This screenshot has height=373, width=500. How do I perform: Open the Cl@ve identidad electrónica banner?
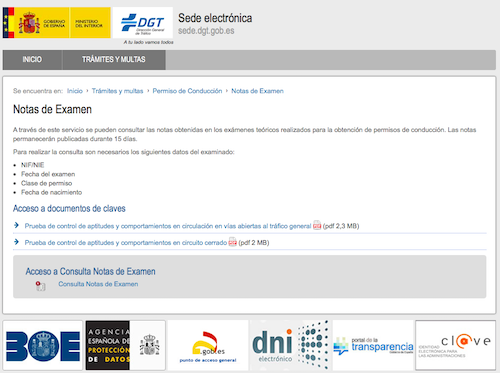coord(456,345)
